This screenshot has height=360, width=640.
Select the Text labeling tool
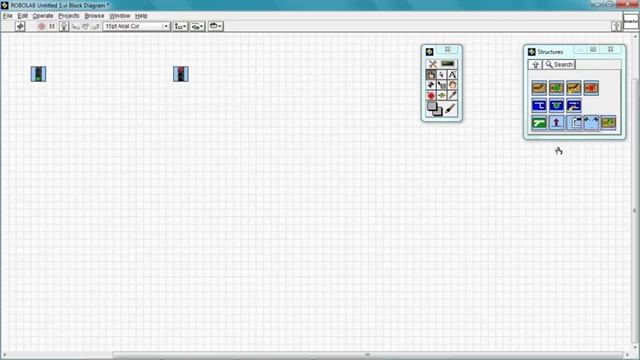[x=452, y=75]
